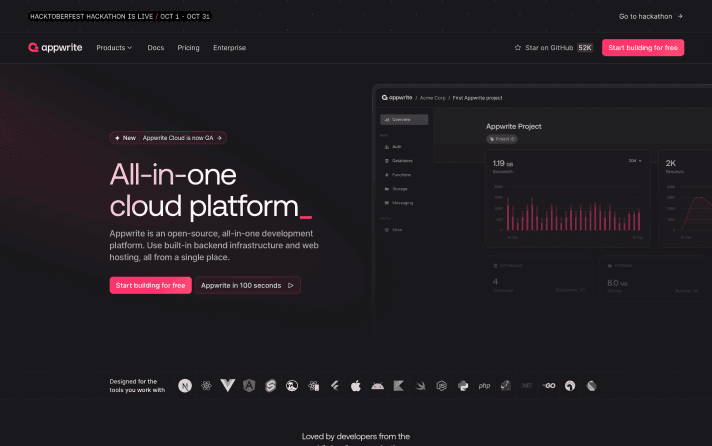This screenshot has width=712, height=446.
Task: Click the Appwrite logo in the navbar
Action: 55,48
